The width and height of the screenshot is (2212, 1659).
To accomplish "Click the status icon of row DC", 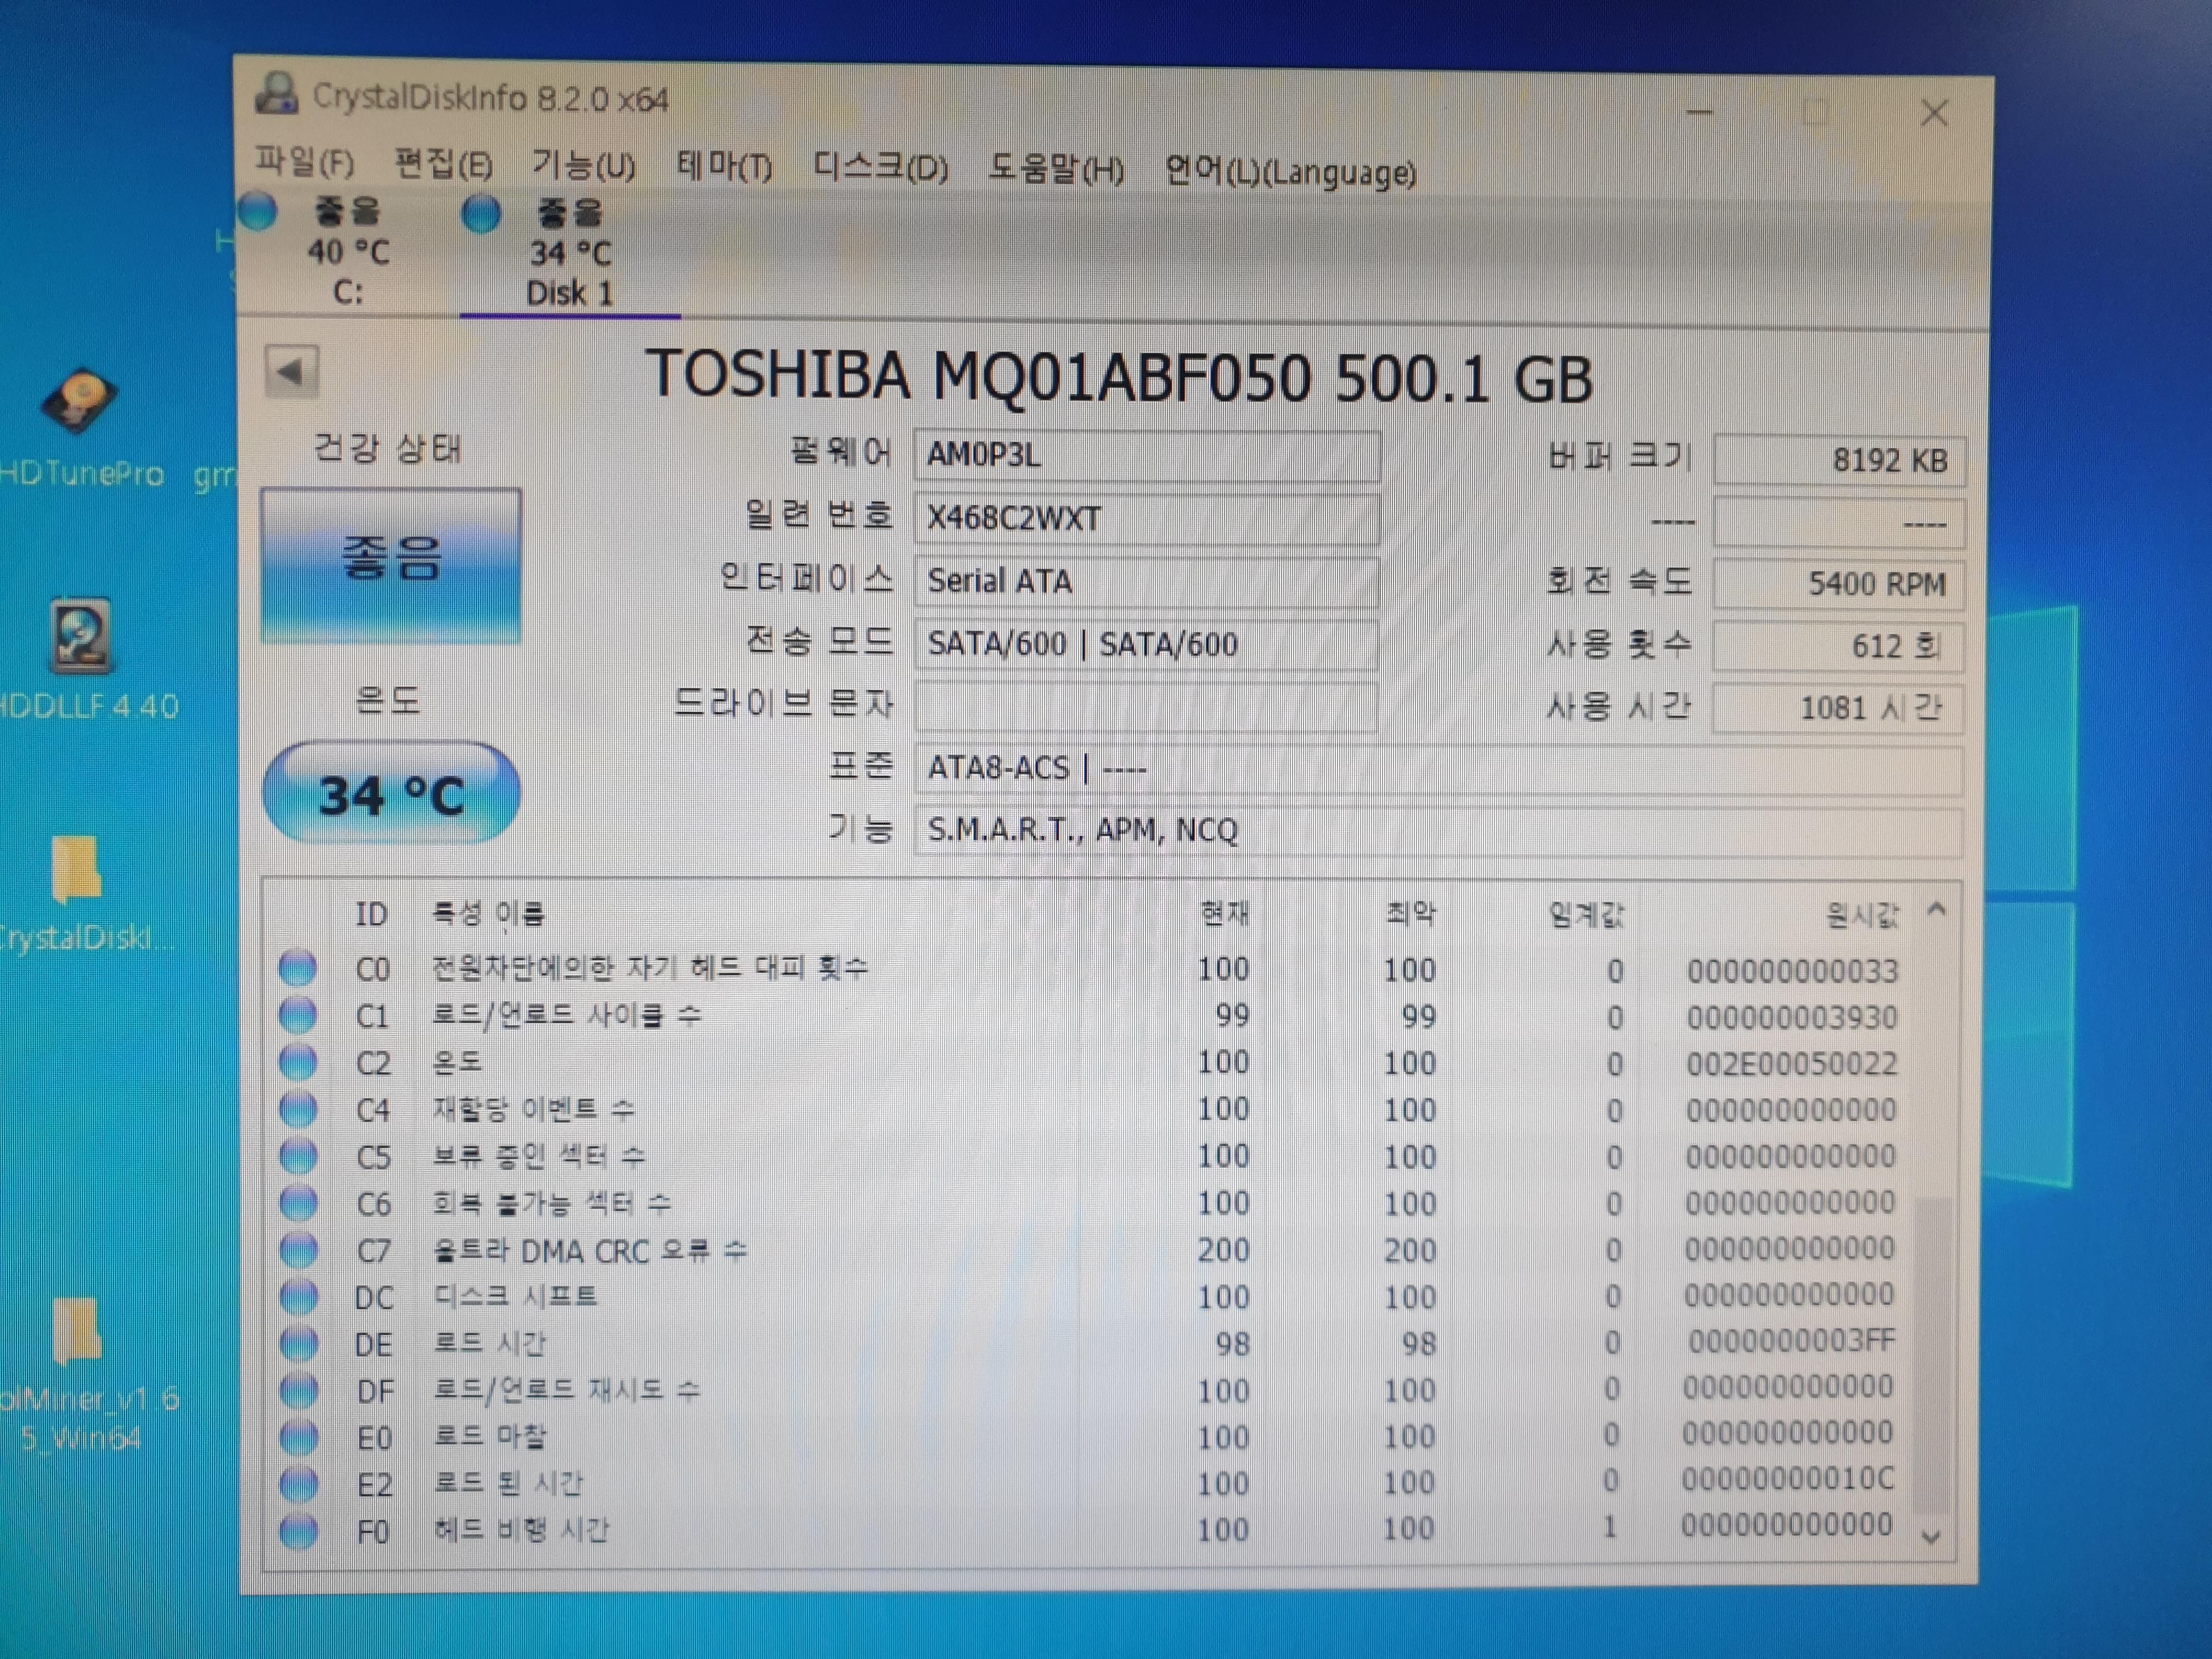I will tap(298, 1296).
